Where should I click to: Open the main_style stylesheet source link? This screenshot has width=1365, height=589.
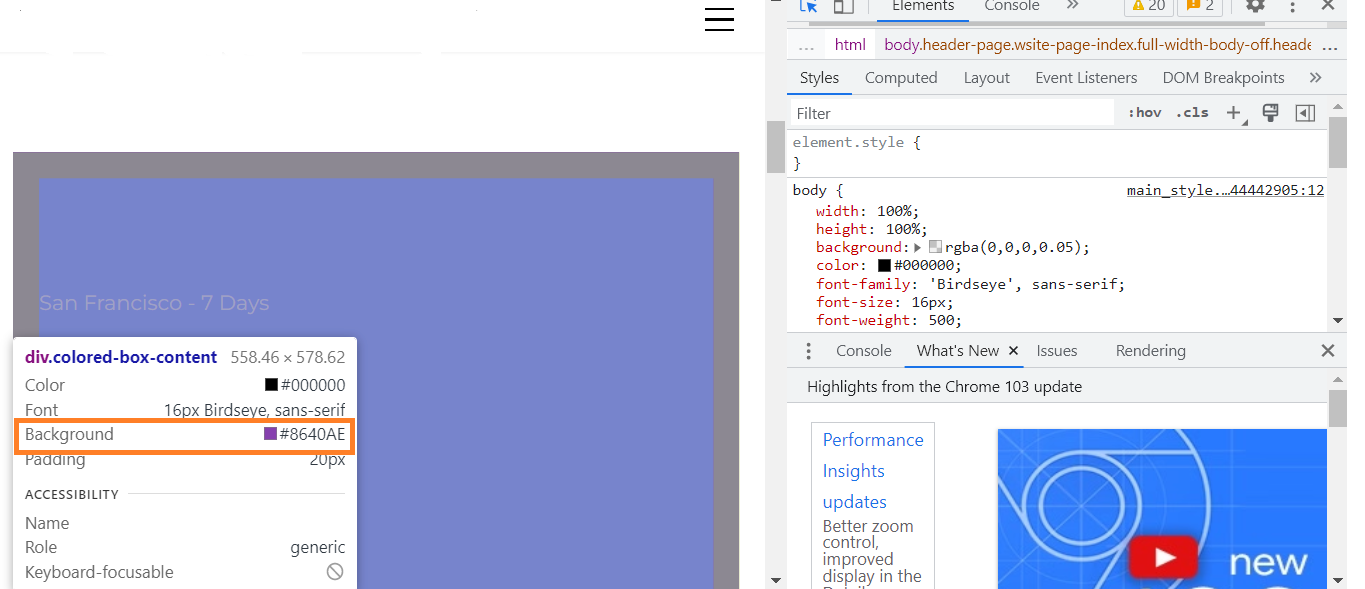click(1225, 190)
